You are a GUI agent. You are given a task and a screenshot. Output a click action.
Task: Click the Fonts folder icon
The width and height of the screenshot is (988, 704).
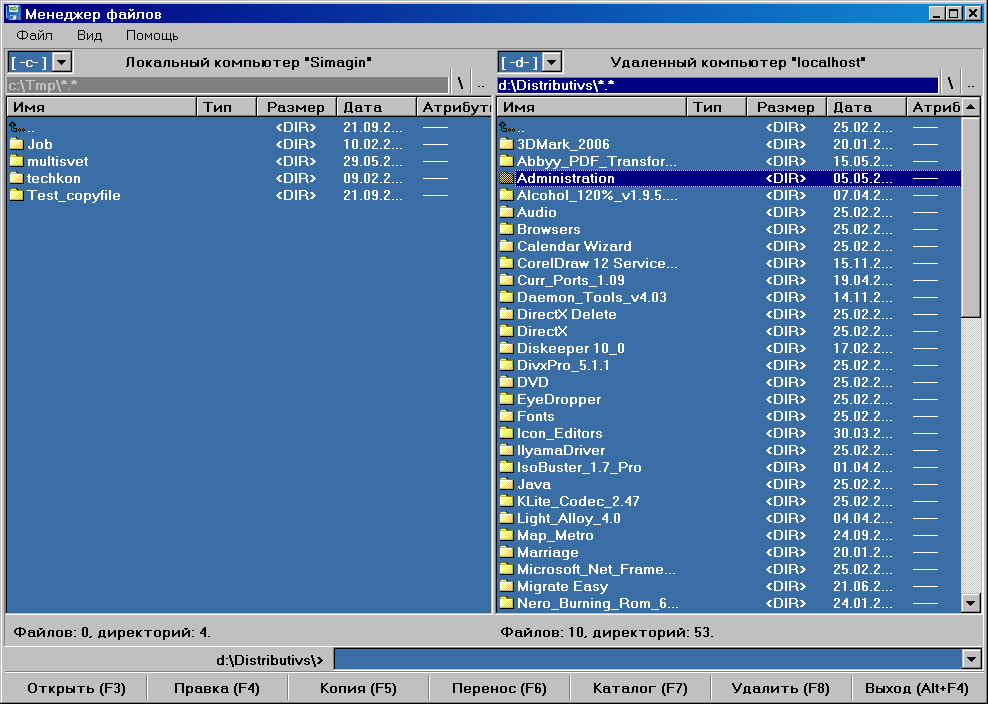pyautogui.click(x=507, y=417)
